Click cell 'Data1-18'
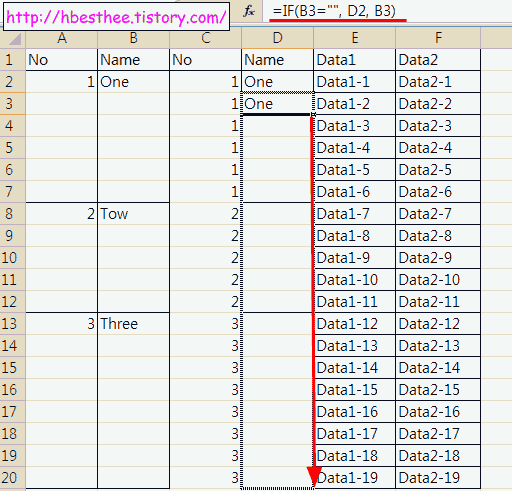Image resolution: width=512 pixels, height=491 pixels. click(x=355, y=456)
